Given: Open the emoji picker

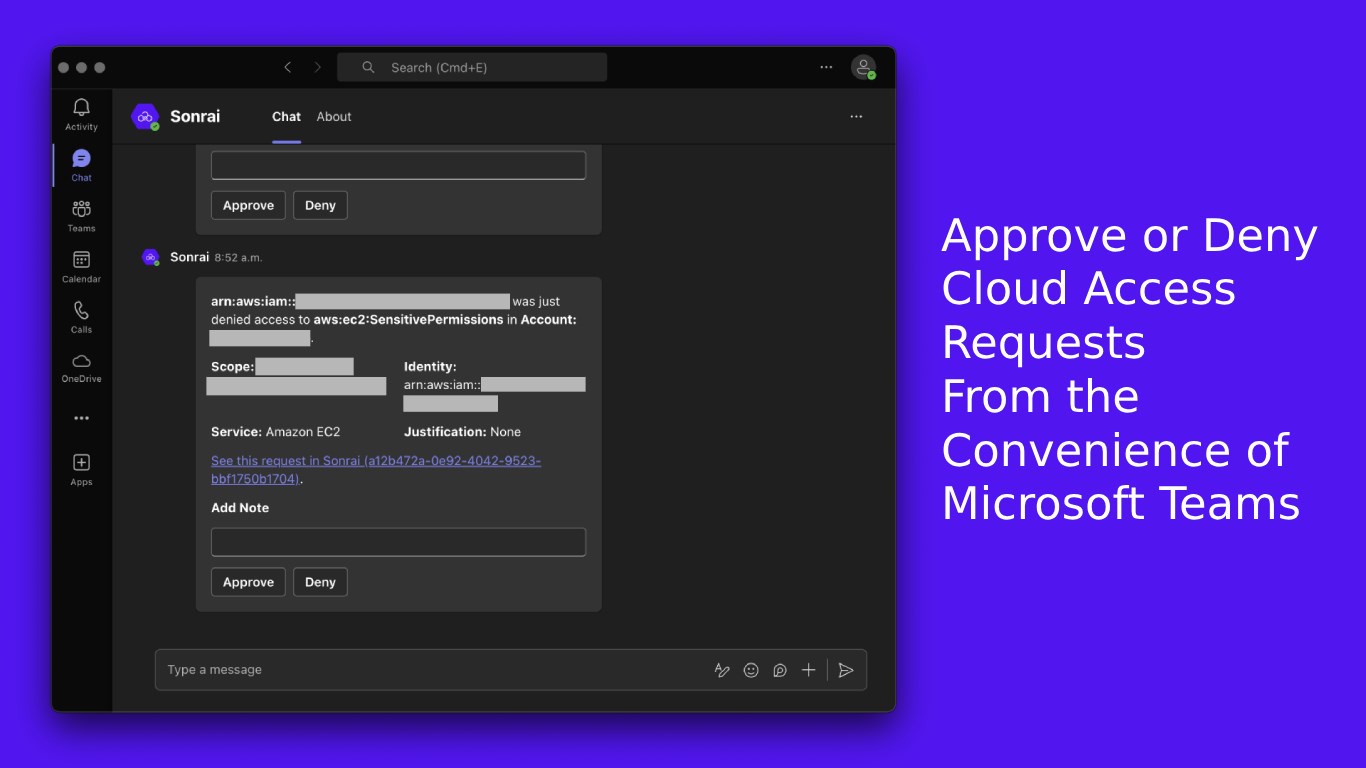Looking at the screenshot, I should [x=751, y=670].
